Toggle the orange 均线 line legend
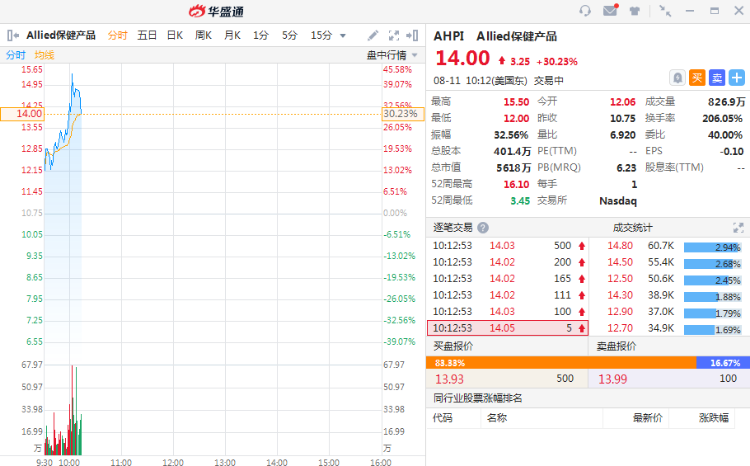The image size is (750, 466). (44, 55)
